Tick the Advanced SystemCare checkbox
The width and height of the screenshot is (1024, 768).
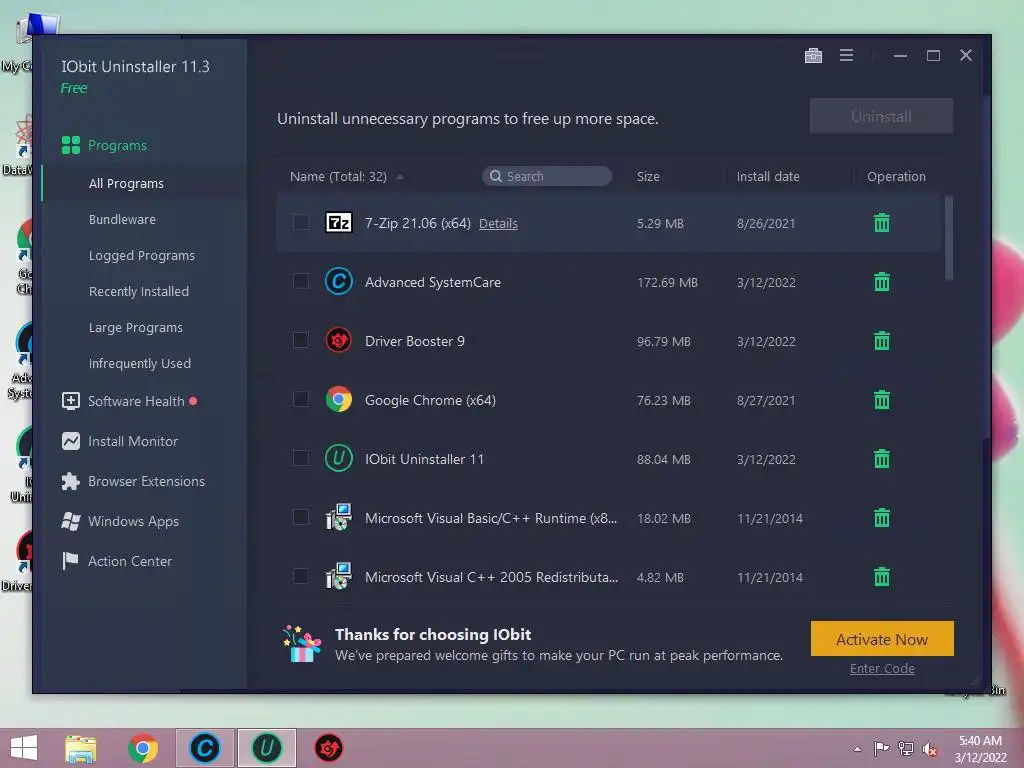pos(300,281)
